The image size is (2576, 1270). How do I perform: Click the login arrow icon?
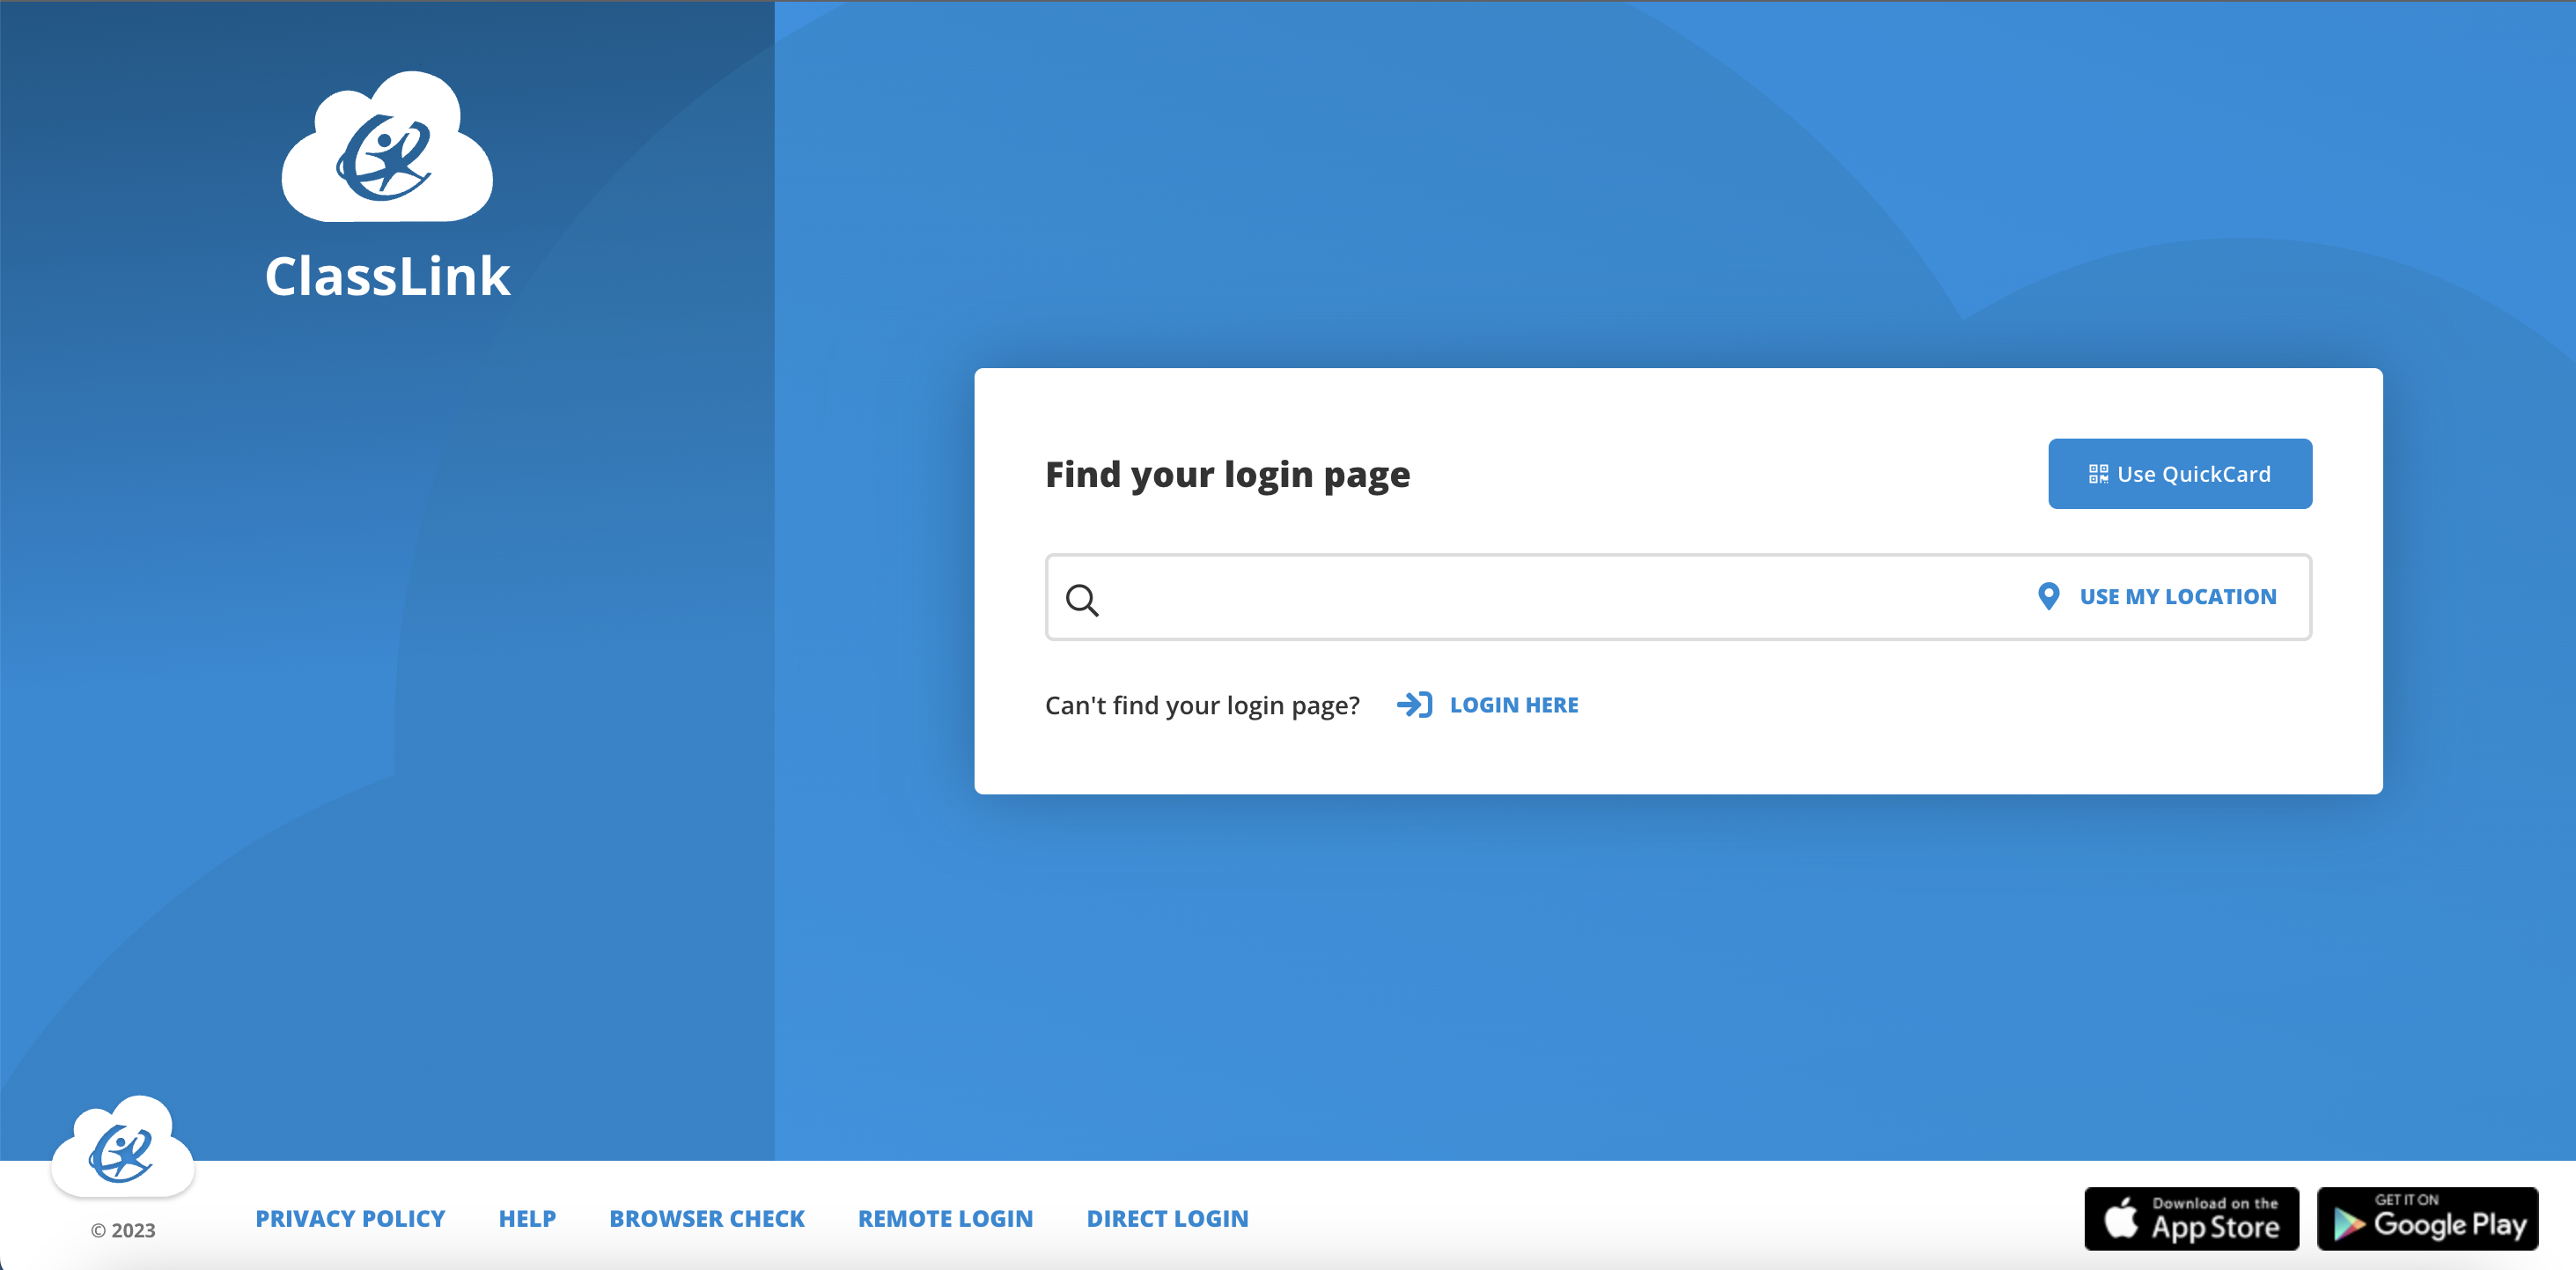[x=1415, y=705]
